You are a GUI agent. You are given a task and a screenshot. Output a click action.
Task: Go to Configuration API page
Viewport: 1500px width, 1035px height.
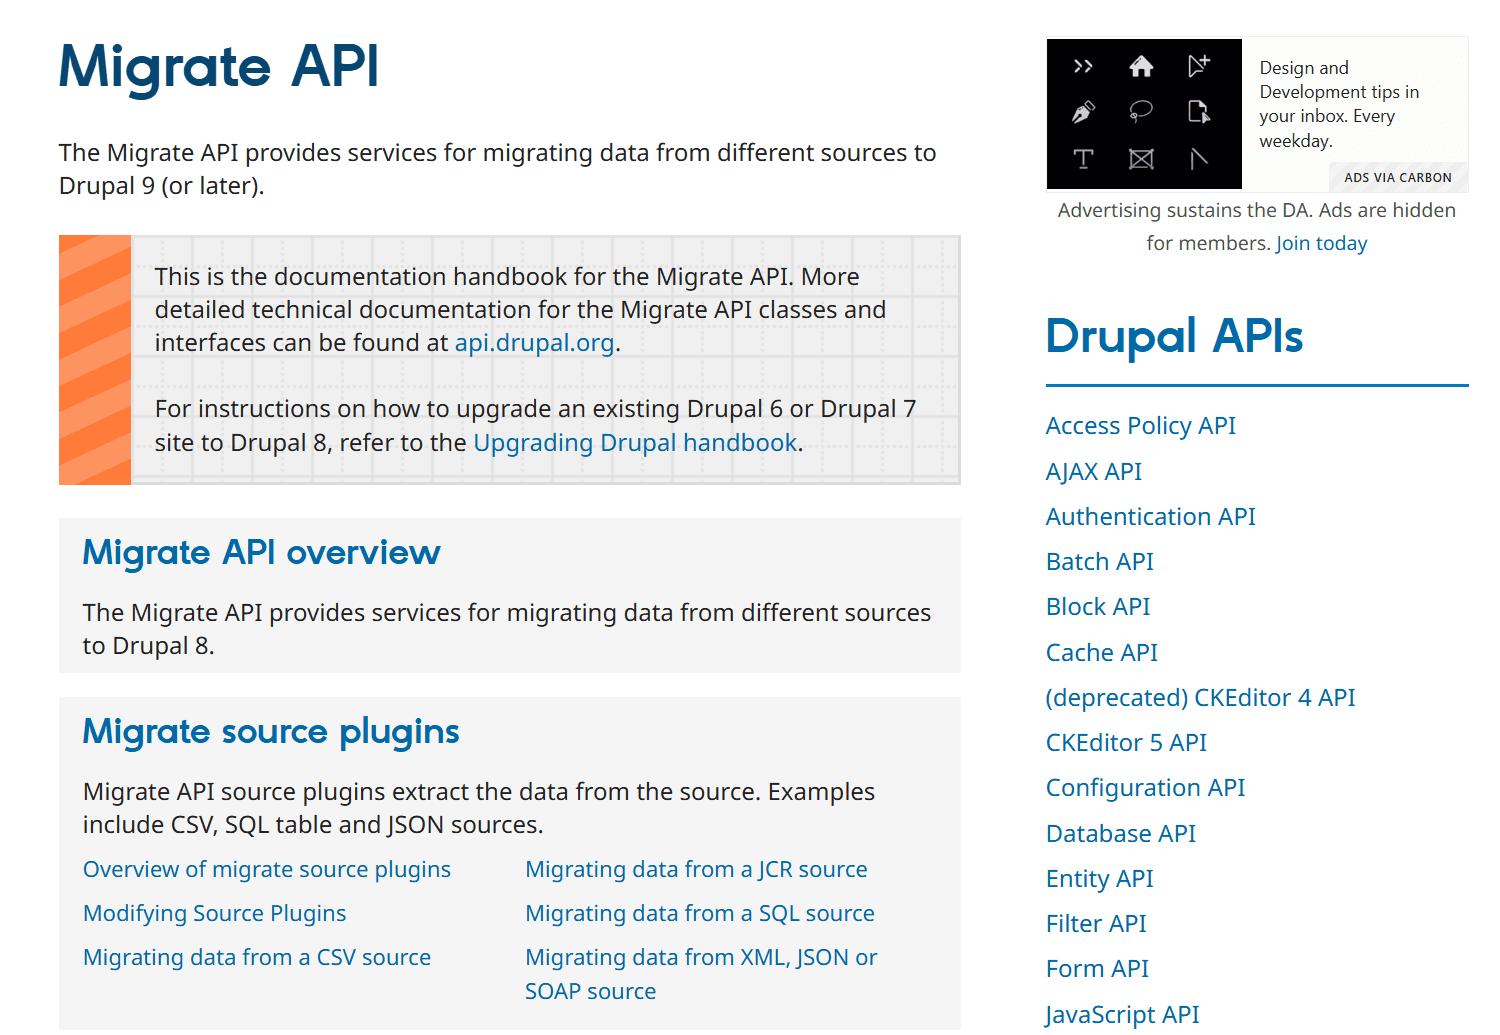coord(1145,788)
